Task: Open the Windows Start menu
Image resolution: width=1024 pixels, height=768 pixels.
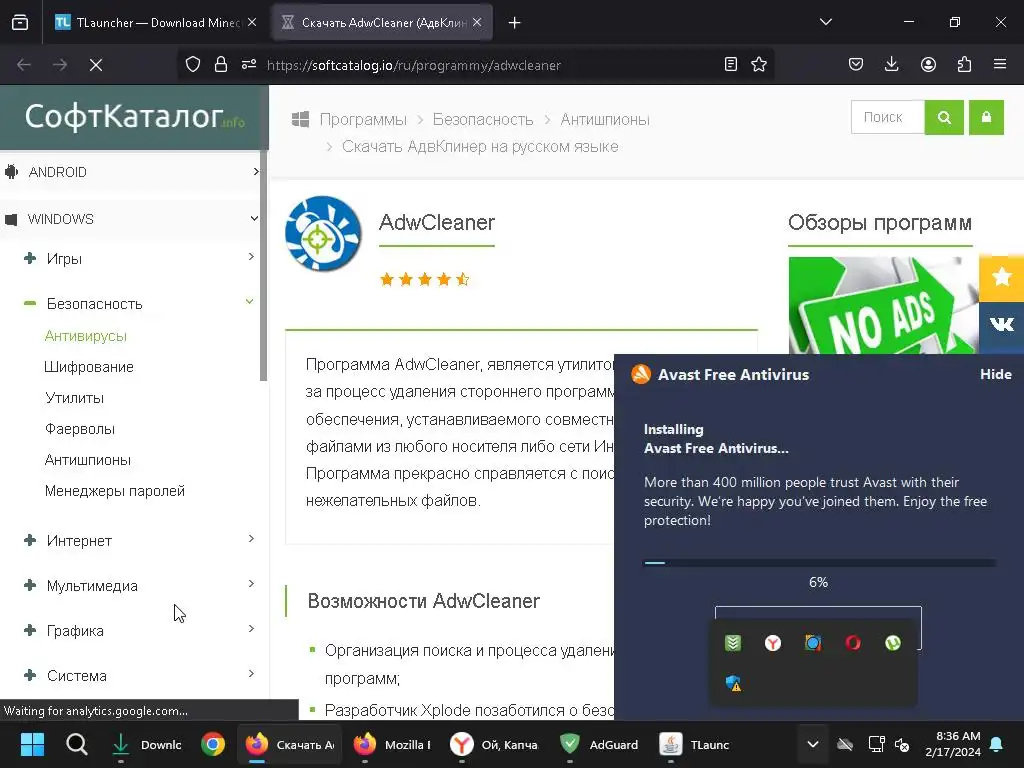Action: click(x=32, y=744)
